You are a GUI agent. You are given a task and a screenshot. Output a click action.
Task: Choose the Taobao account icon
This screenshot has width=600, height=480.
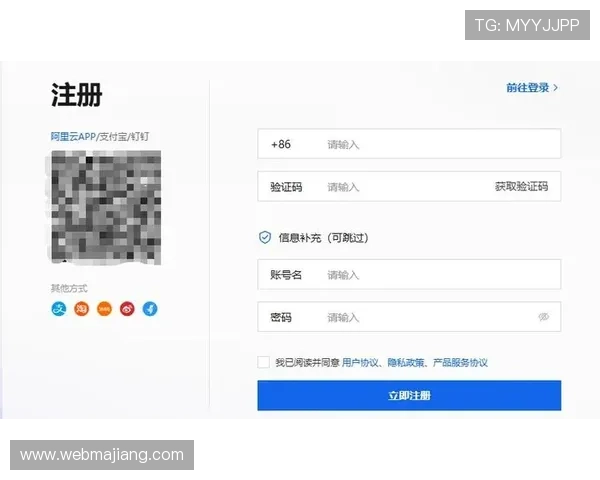[82, 309]
